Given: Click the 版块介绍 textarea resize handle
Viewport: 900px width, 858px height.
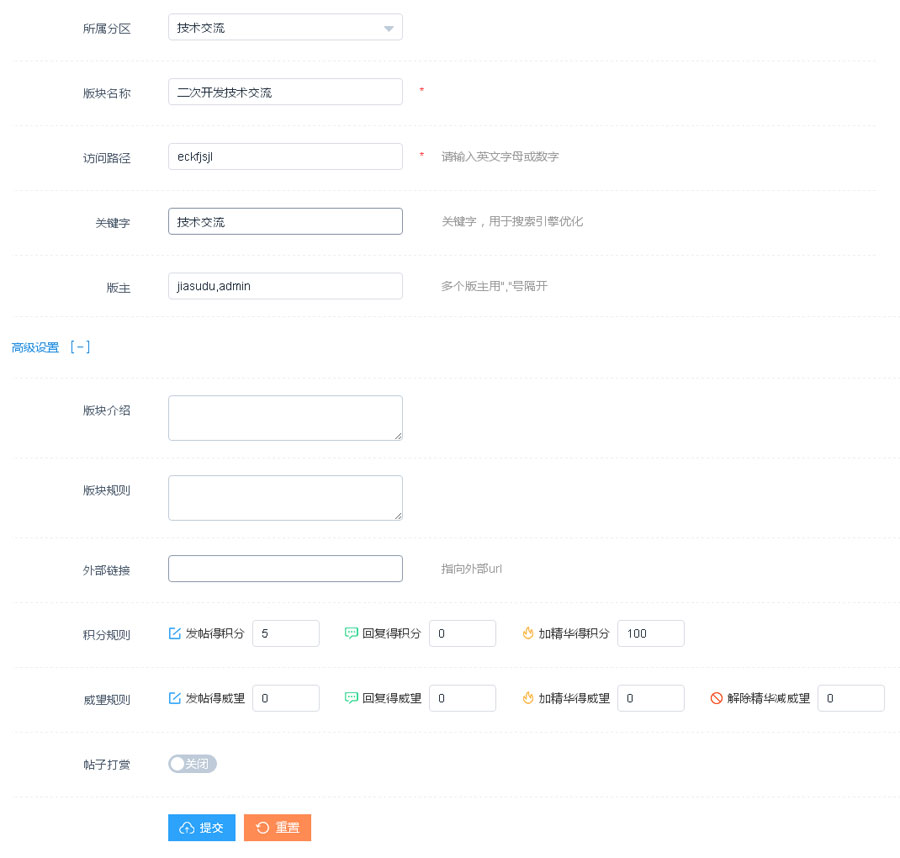Looking at the screenshot, I should pyautogui.click(x=398, y=436).
